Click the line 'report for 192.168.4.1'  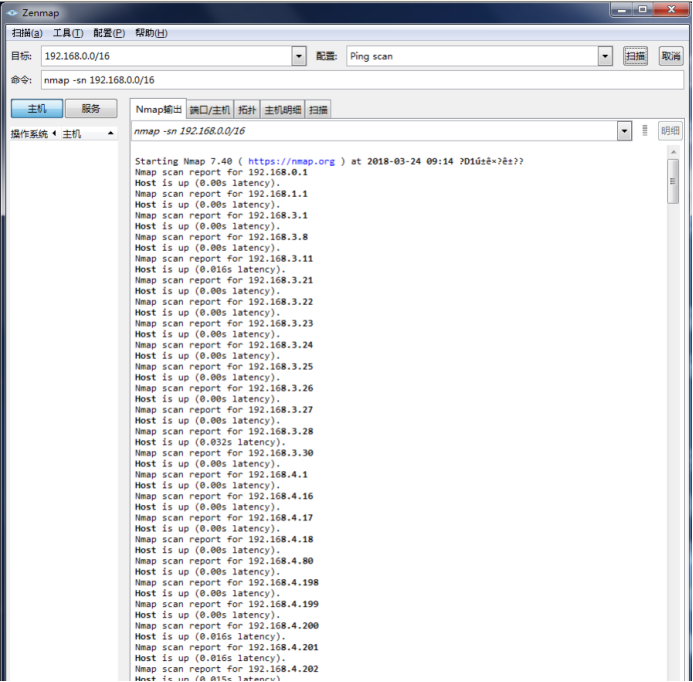(x=221, y=475)
